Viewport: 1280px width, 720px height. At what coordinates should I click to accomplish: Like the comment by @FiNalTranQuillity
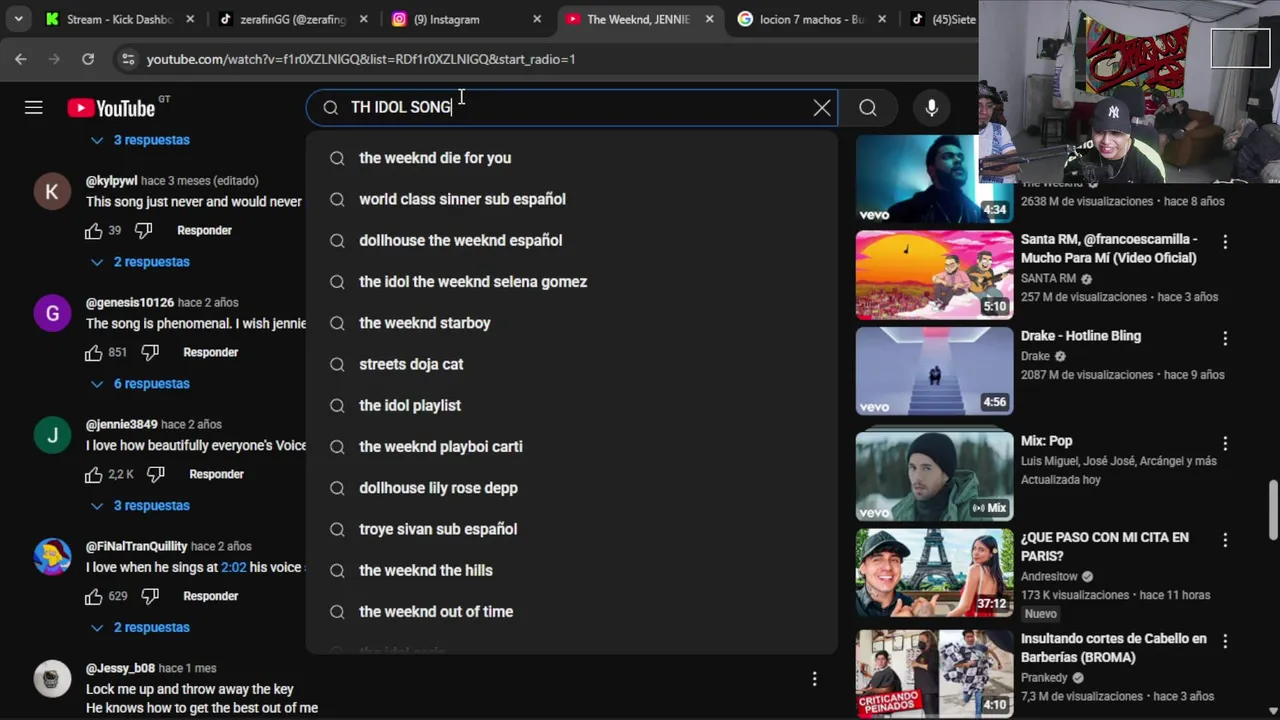[94, 596]
